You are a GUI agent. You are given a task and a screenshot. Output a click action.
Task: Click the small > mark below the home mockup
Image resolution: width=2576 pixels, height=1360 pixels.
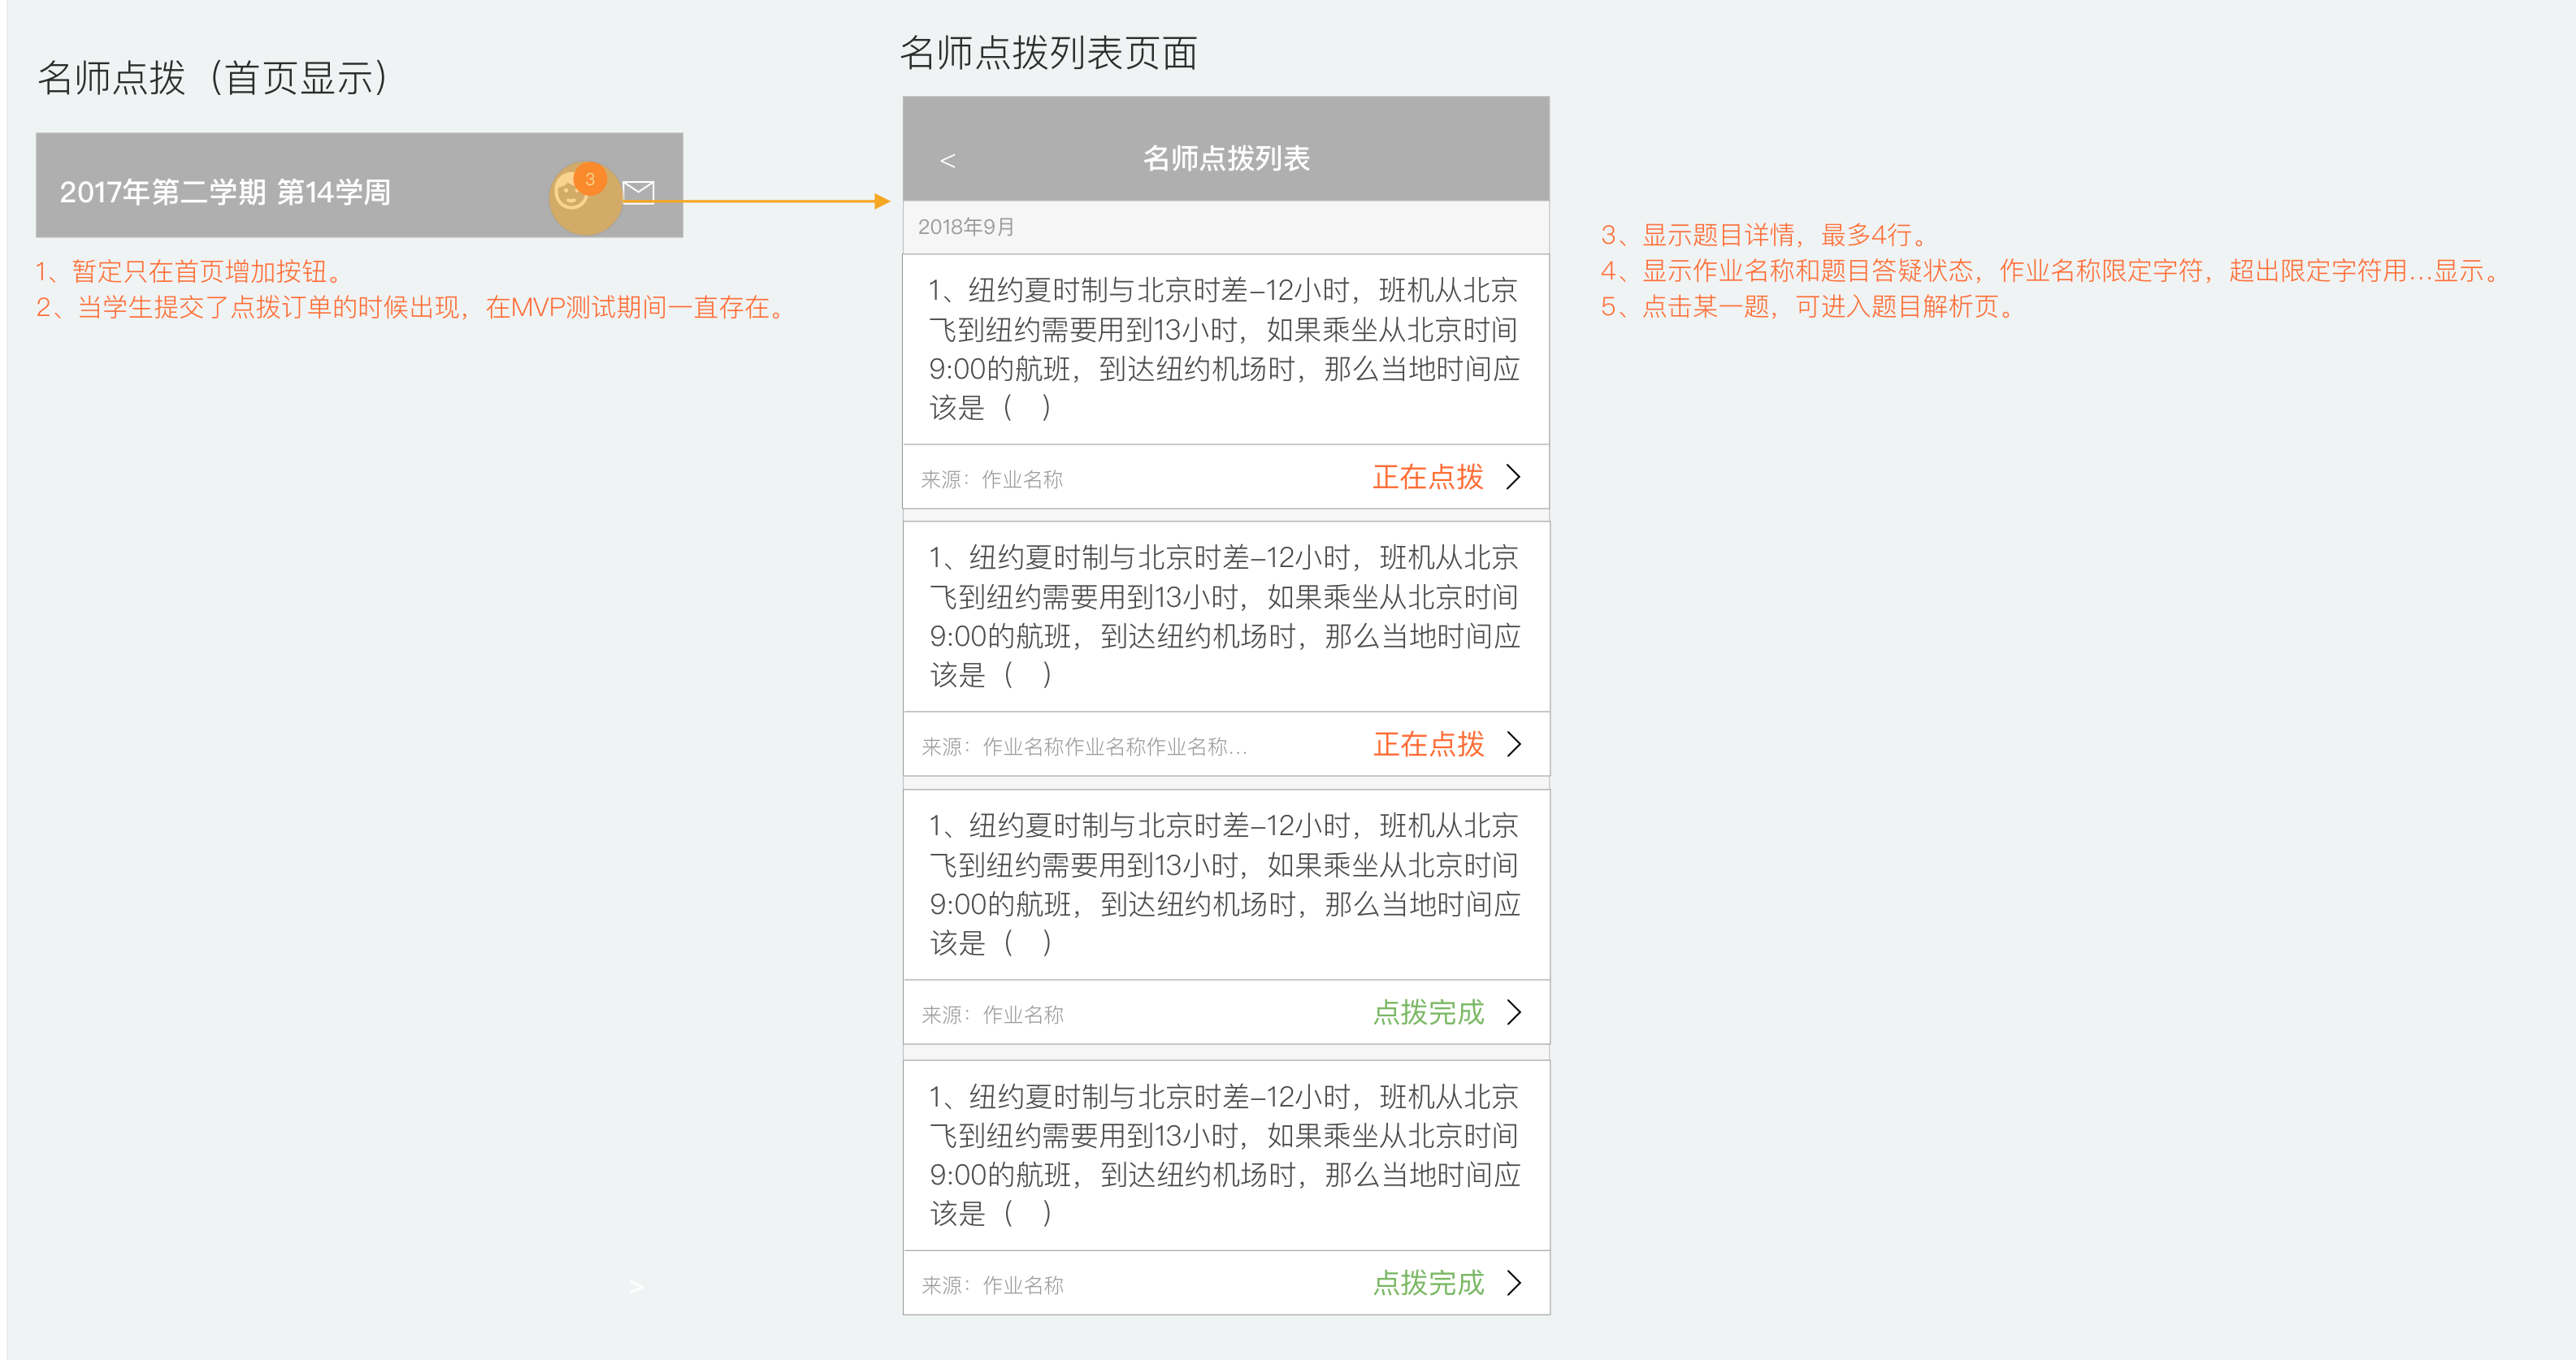coord(636,1287)
